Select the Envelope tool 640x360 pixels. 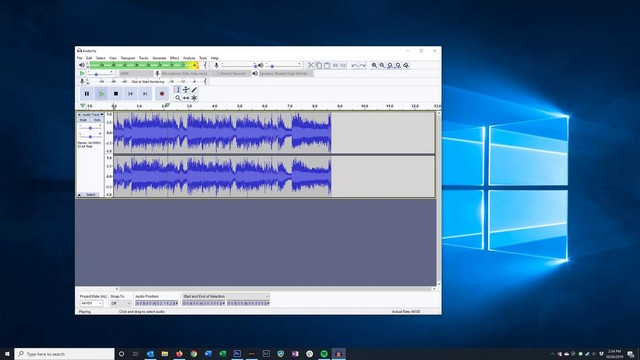(186, 90)
